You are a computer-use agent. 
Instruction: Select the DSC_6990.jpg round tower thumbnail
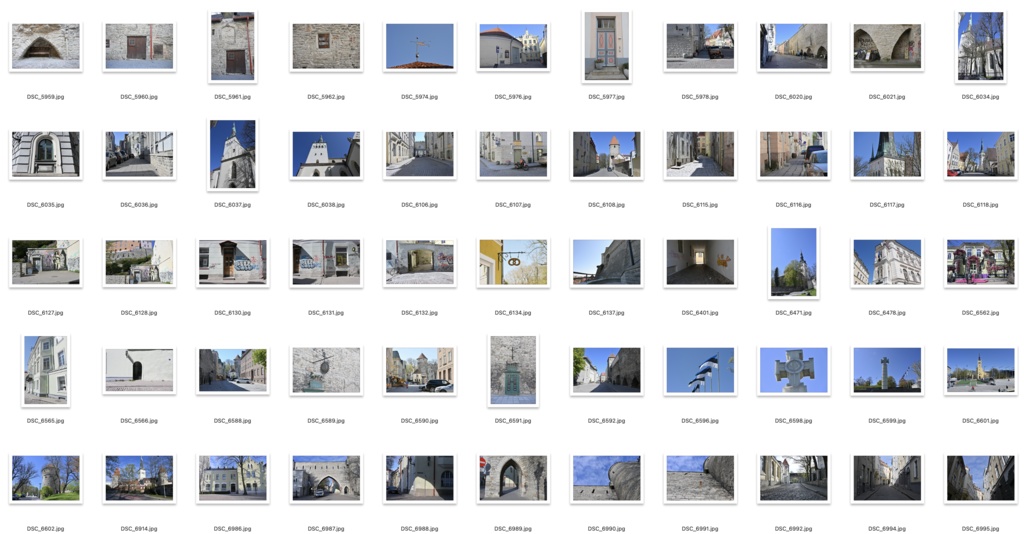coord(607,479)
